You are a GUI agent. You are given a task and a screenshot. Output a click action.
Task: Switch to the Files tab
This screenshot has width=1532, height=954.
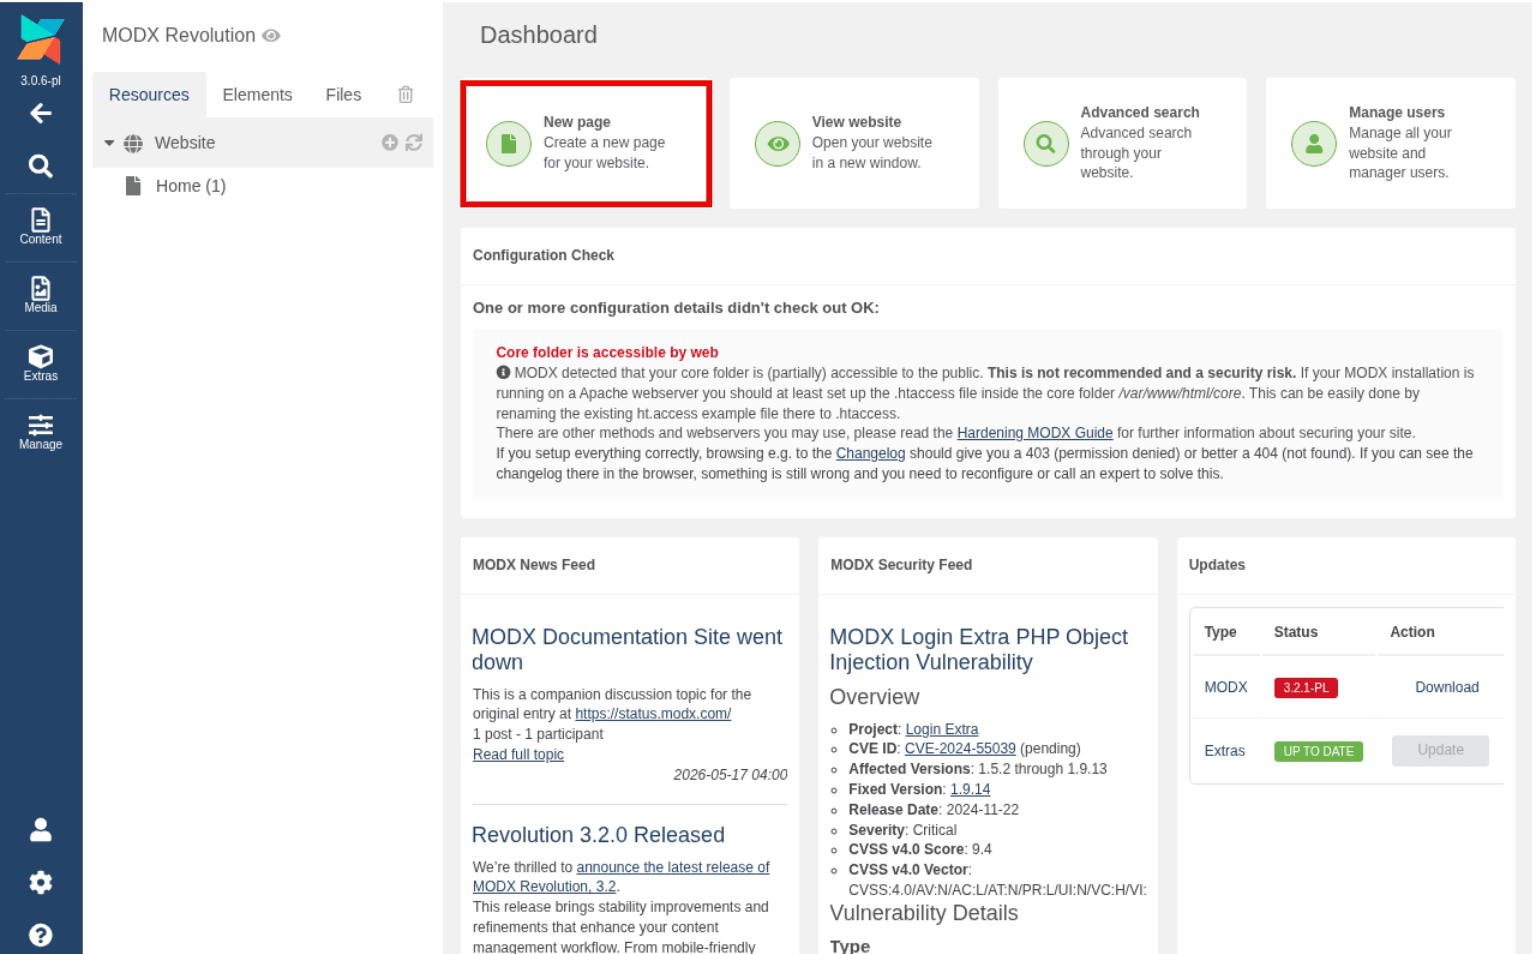(x=343, y=95)
